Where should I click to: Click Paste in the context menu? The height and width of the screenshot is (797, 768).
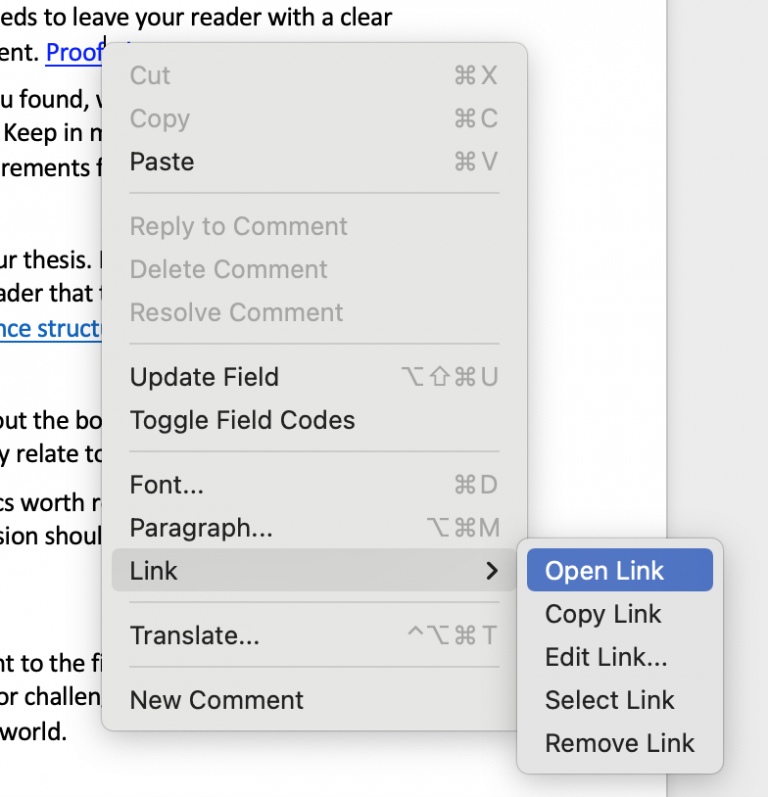tap(162, 162)
